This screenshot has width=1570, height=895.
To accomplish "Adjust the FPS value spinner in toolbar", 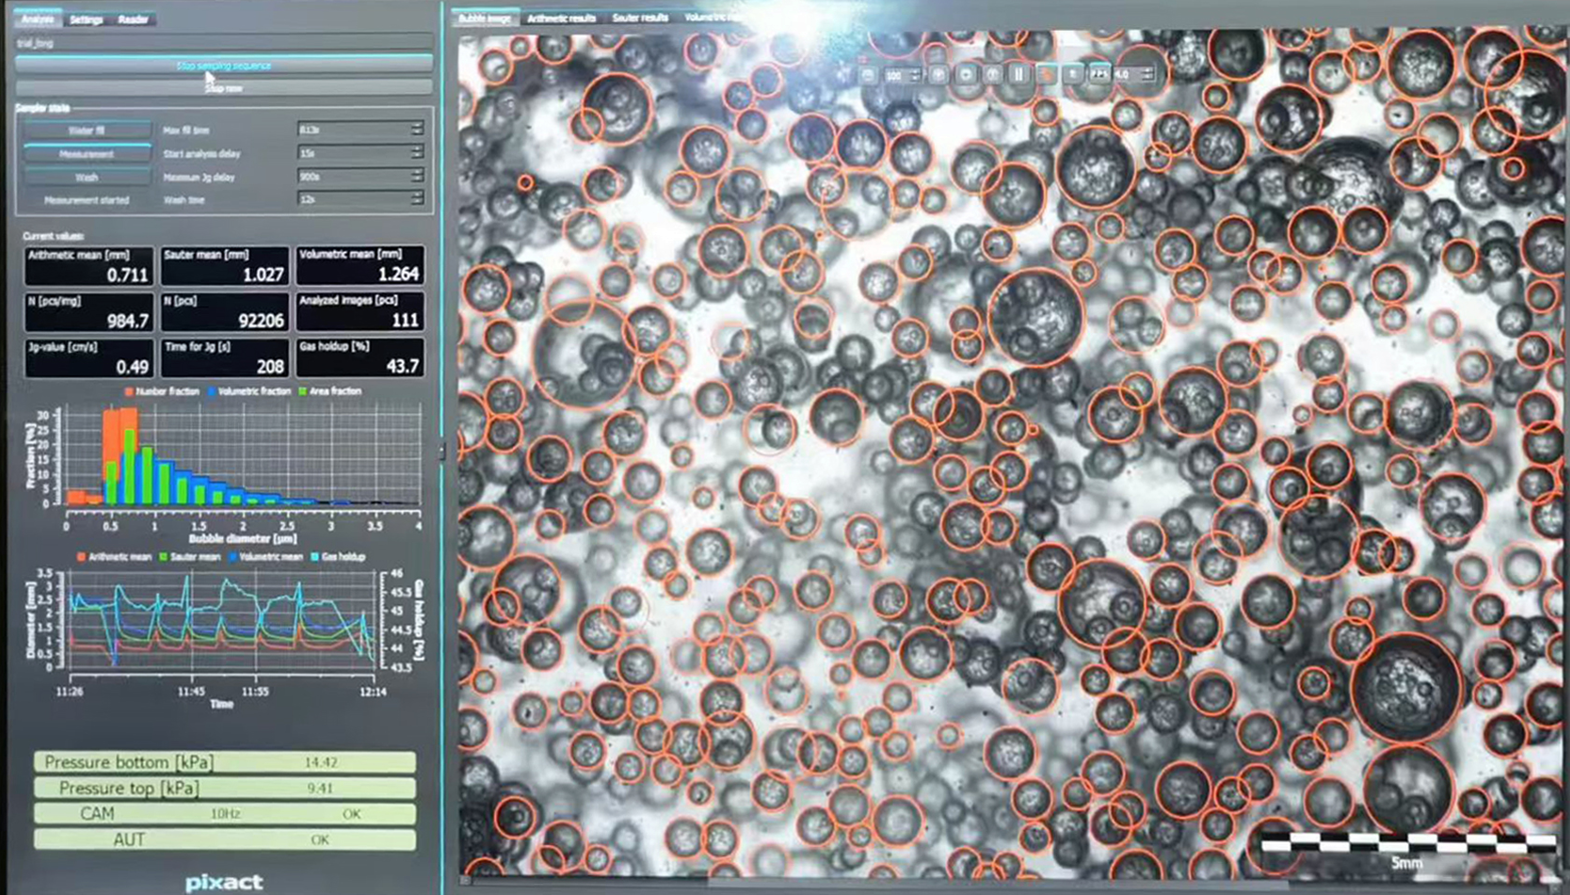I will click(x=1148, y=74).
